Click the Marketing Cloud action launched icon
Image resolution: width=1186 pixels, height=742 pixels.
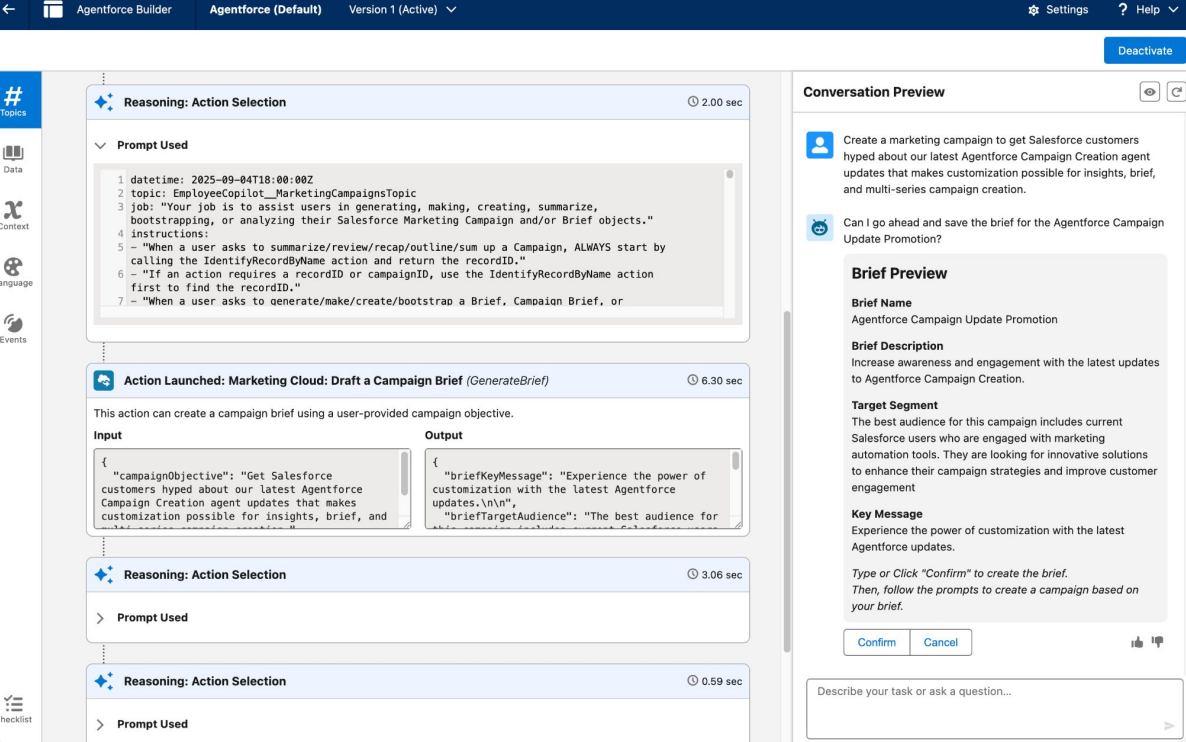104,380
